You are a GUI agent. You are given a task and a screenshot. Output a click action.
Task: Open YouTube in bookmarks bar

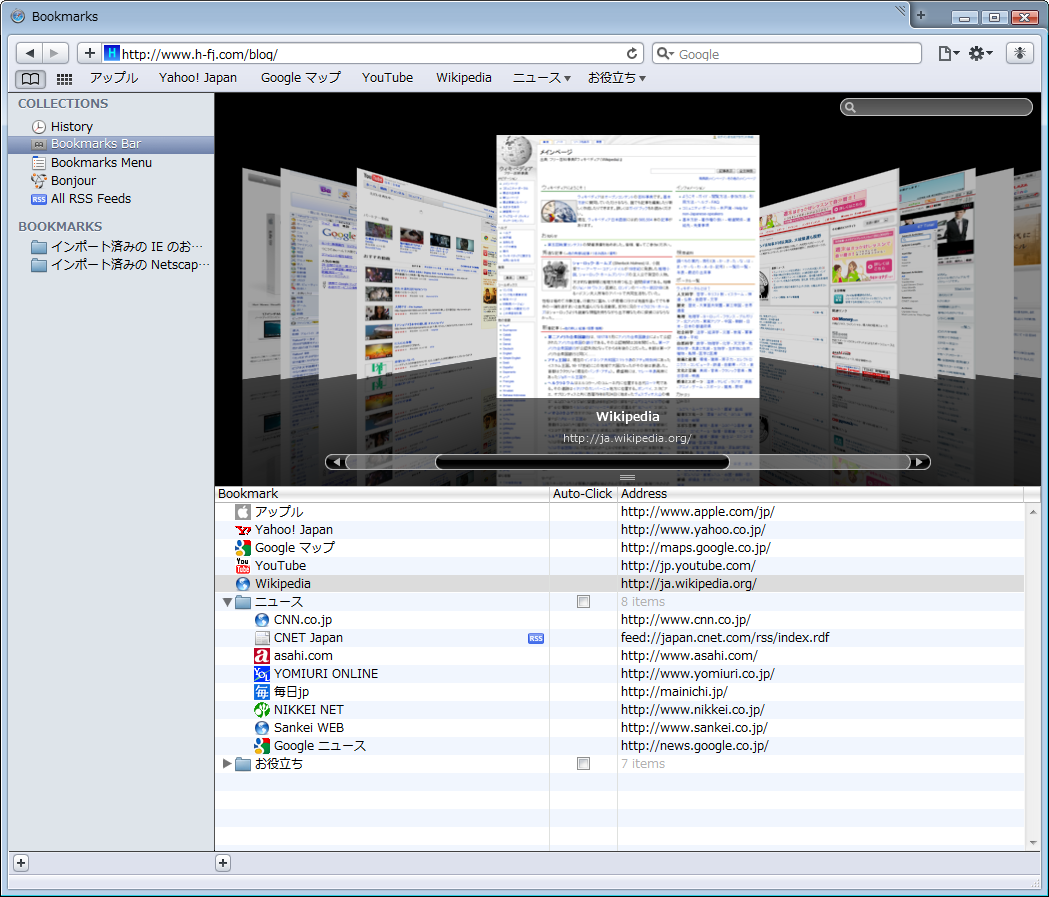(387, 78)
